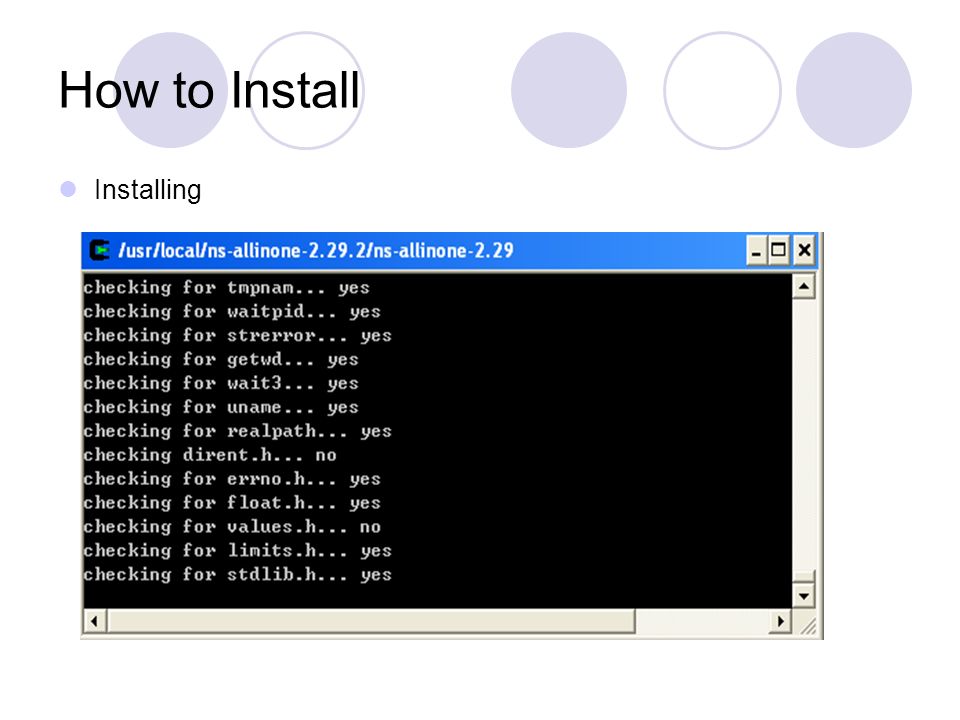The width and height of the screenshot is (960, 720).
Task: Click the line 'checking for waitpid... yes'
Action: pyautogui.click(x=232, y=312)
